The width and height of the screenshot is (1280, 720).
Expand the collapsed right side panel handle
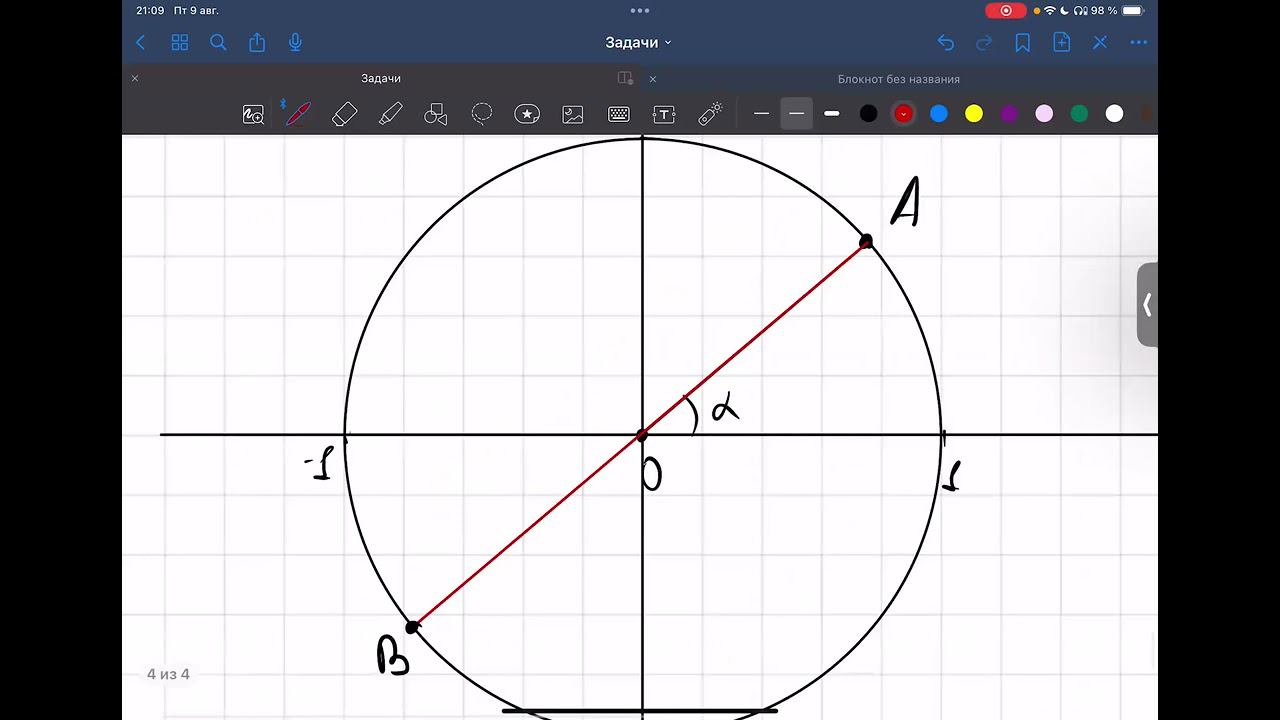point(1147,305)
